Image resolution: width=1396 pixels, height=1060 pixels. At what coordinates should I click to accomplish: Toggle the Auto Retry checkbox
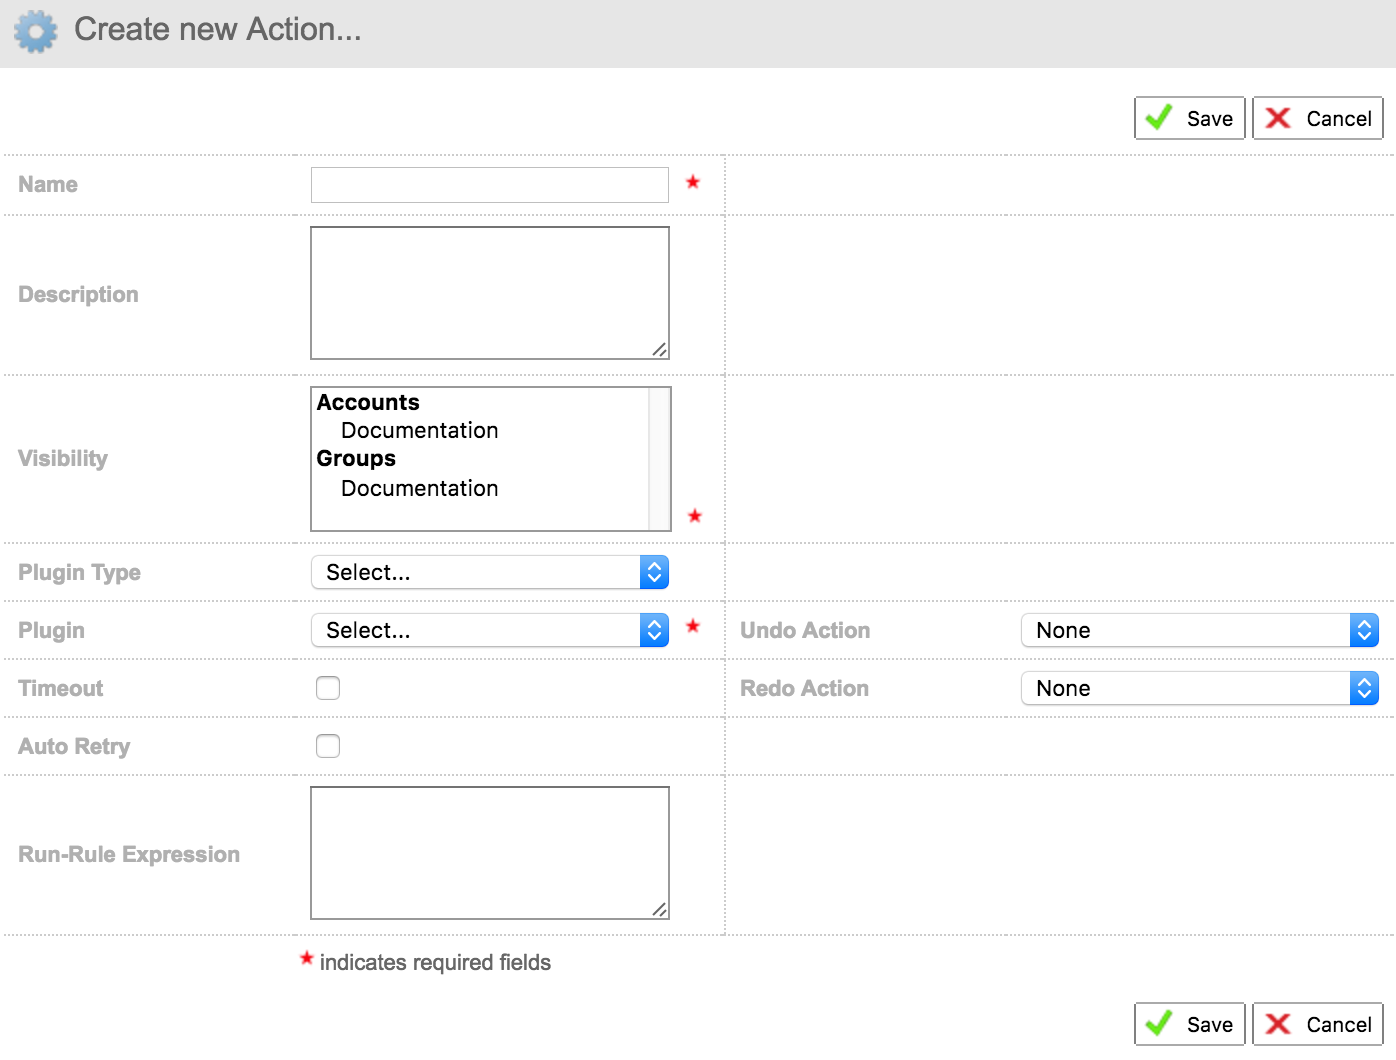coord(328,746)
